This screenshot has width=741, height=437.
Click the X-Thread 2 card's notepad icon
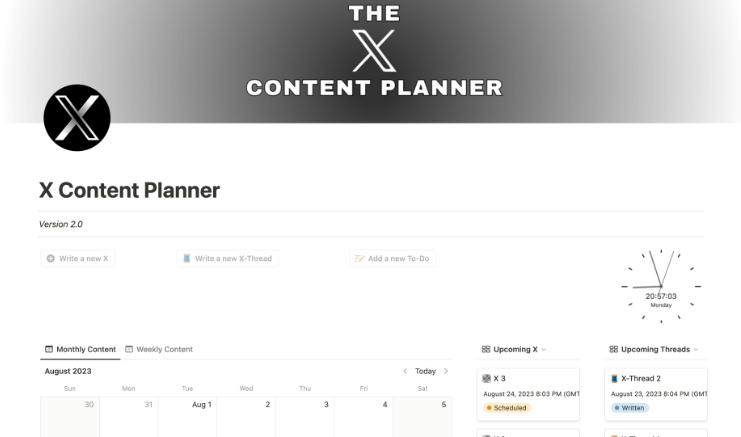[x=615, y=379]
